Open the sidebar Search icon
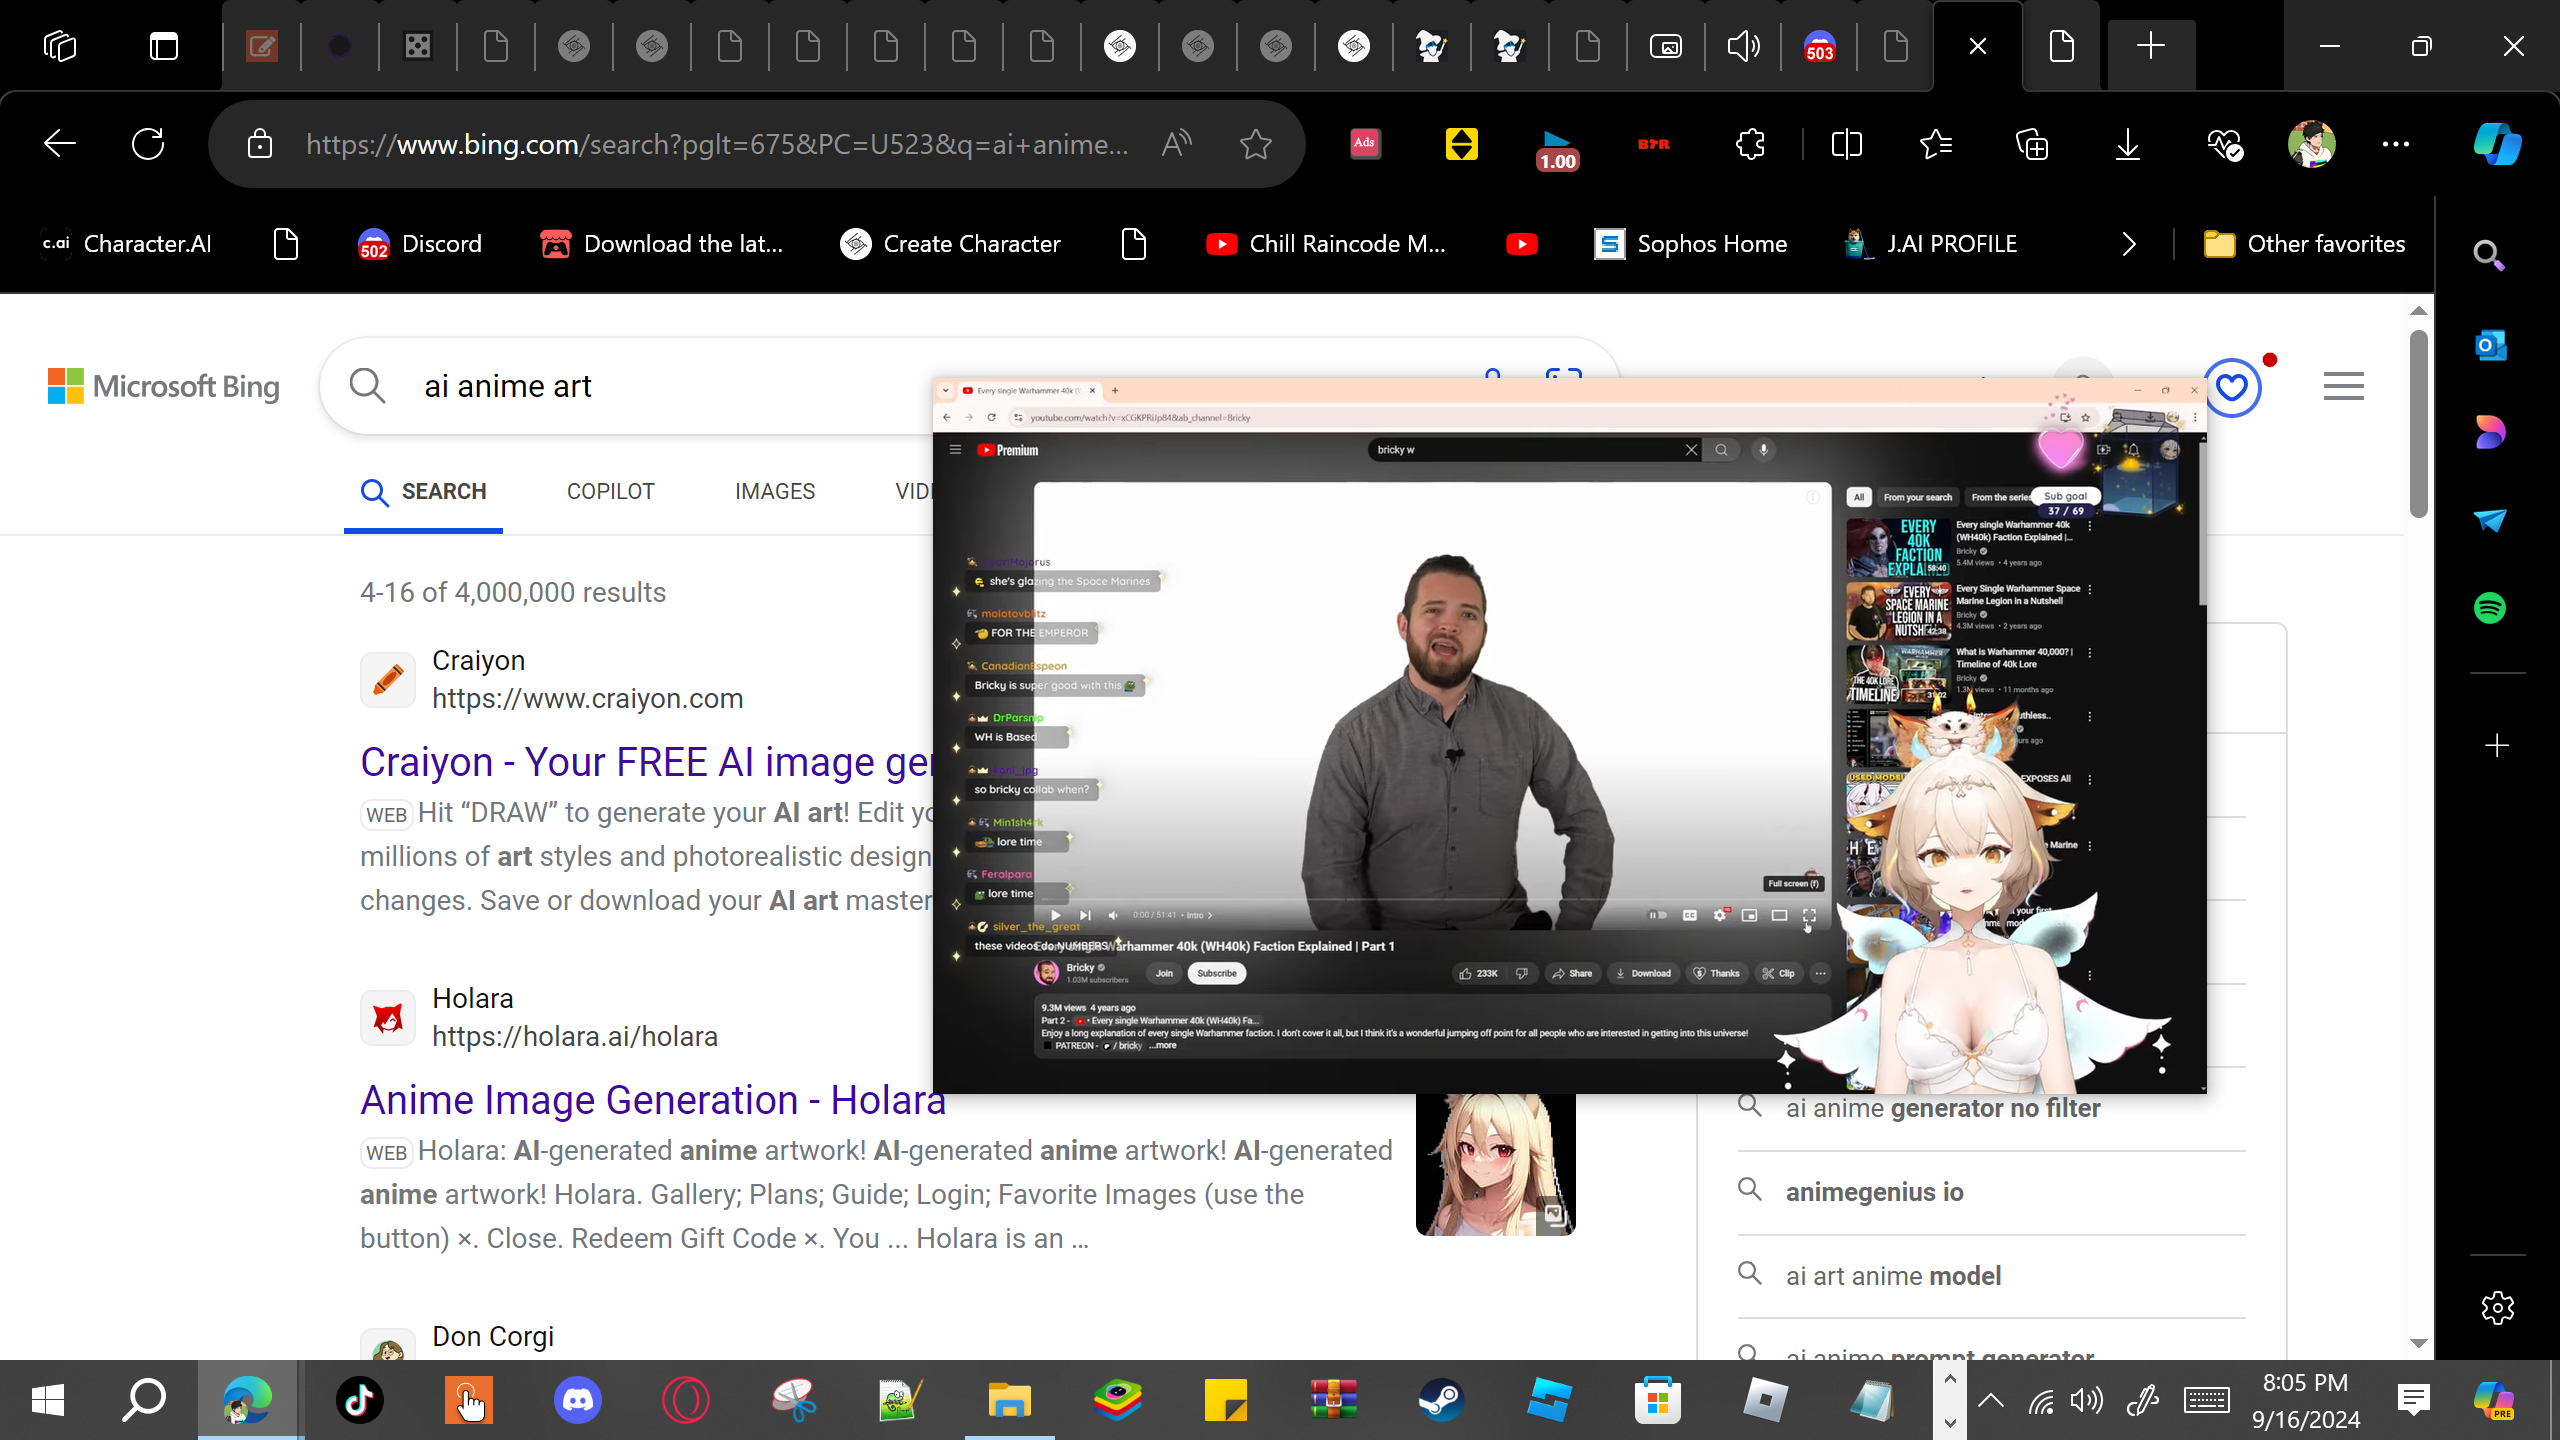This screenshot has width=2560, height=1440. pyautogui.click(x=2489, y=256)
